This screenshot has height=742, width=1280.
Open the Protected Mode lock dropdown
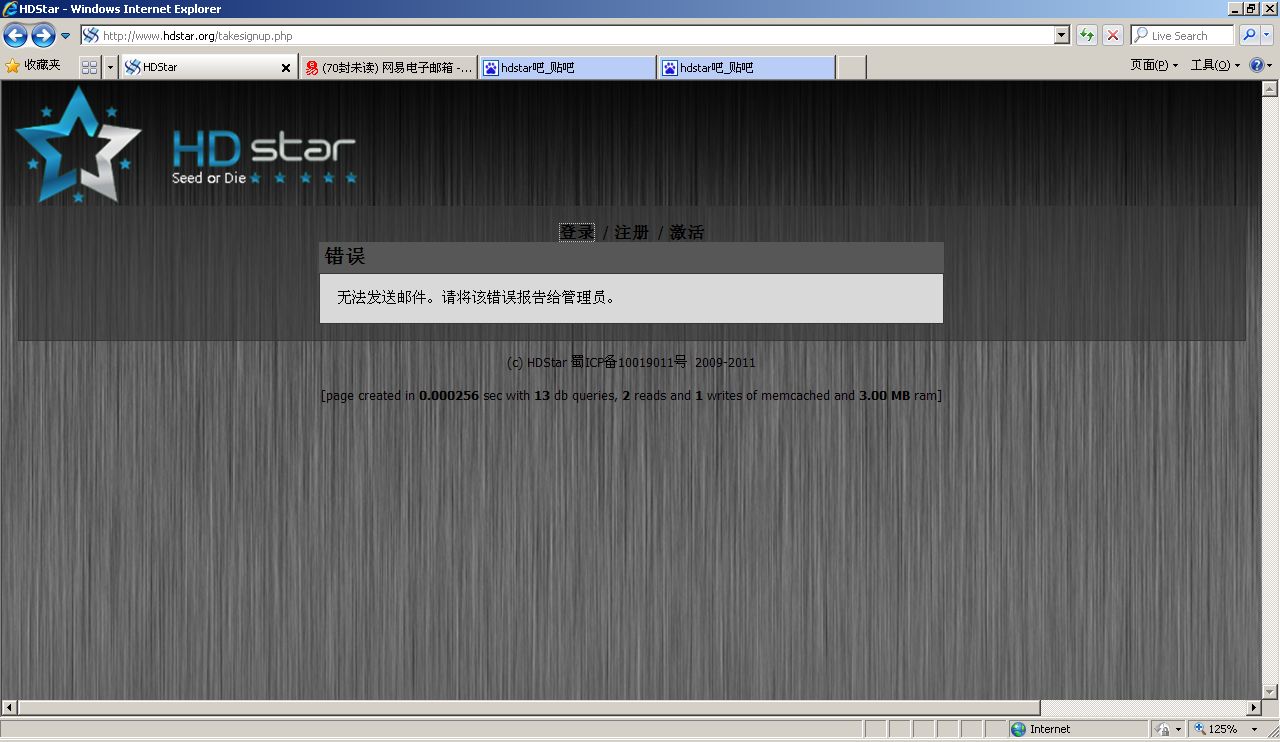pyautogui.click(x=1168, y=729)
